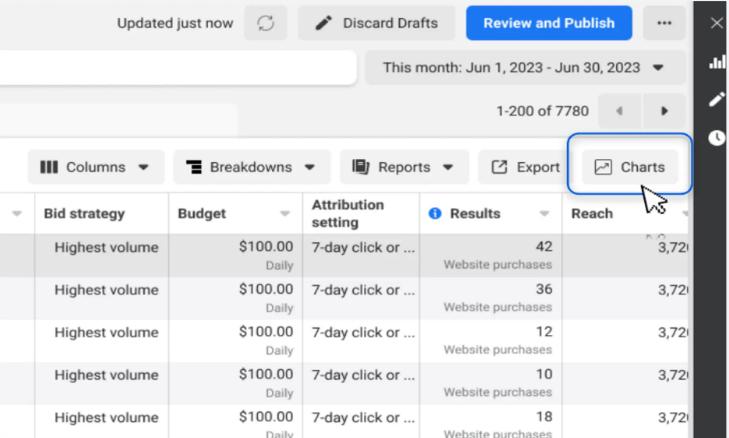Go to previous page of results
Screen dimensions: 729x438
(x=619, y=111)
